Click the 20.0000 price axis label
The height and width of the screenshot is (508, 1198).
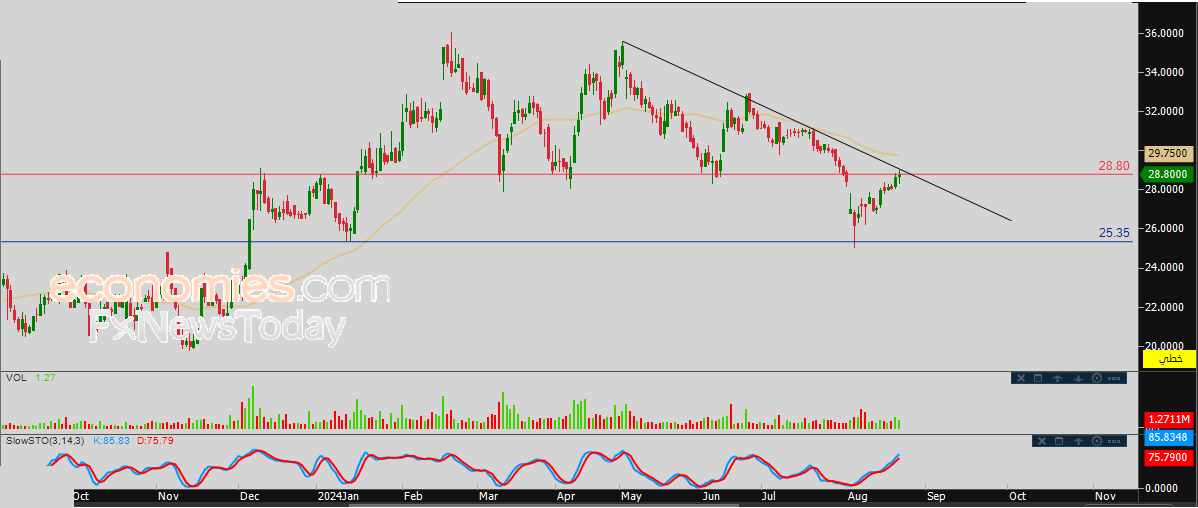tap(1165, 346)
